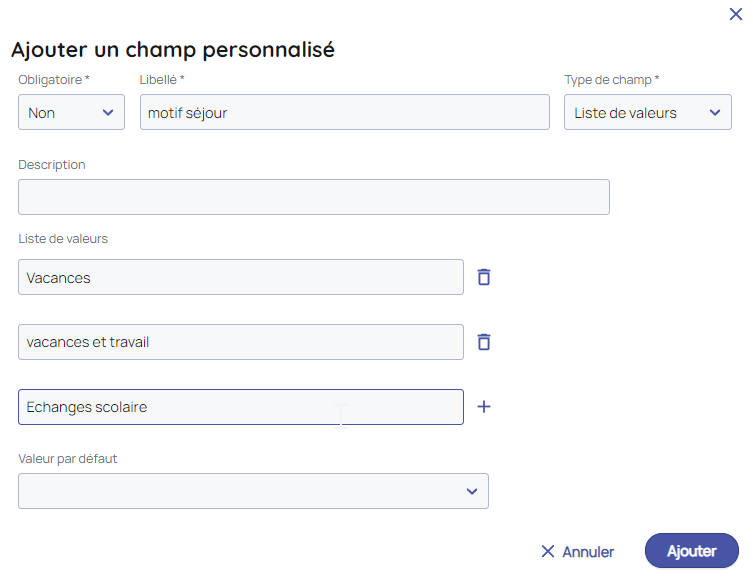Image resolution: width=753 pixels, height=580 pixels.
Task: Cancel with the Annuler button
Action: [578, 551]
